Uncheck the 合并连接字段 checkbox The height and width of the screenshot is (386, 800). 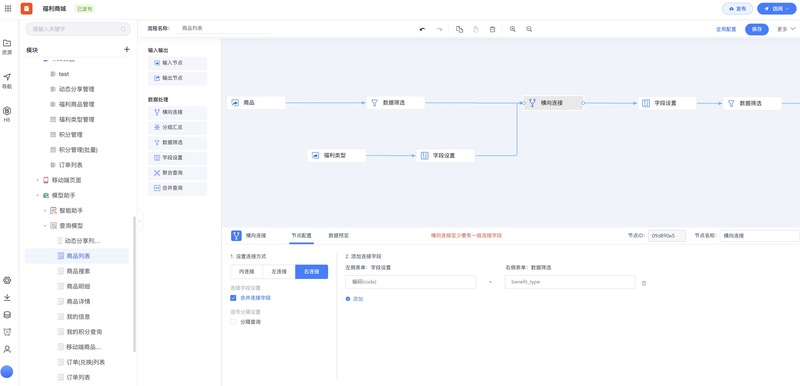pos(233,298)
